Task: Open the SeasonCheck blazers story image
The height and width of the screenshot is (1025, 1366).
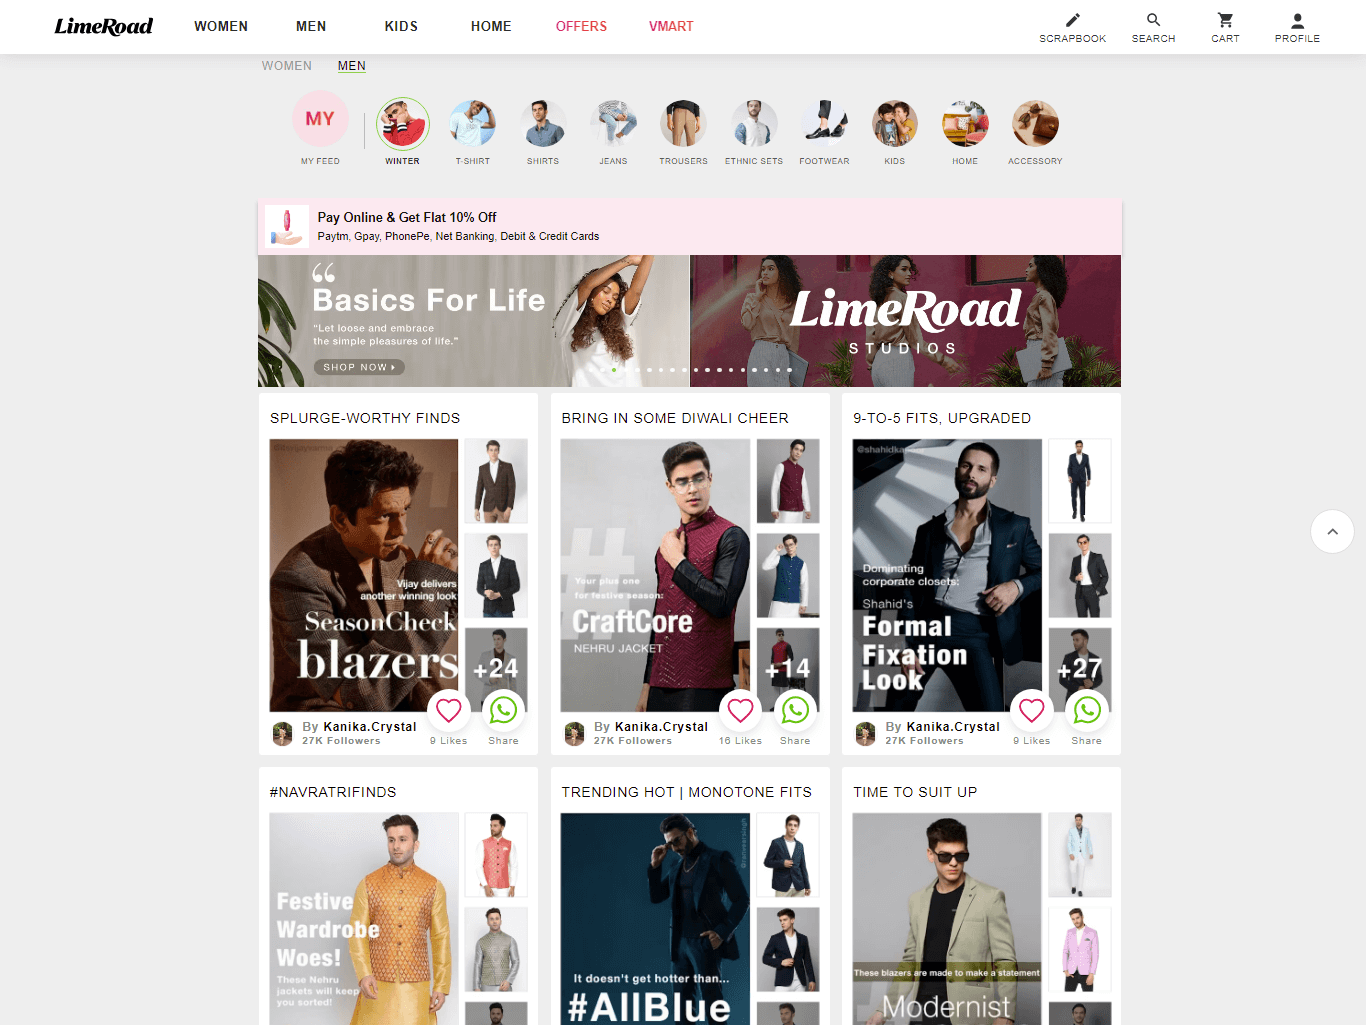Action: (x=364, y=575)
